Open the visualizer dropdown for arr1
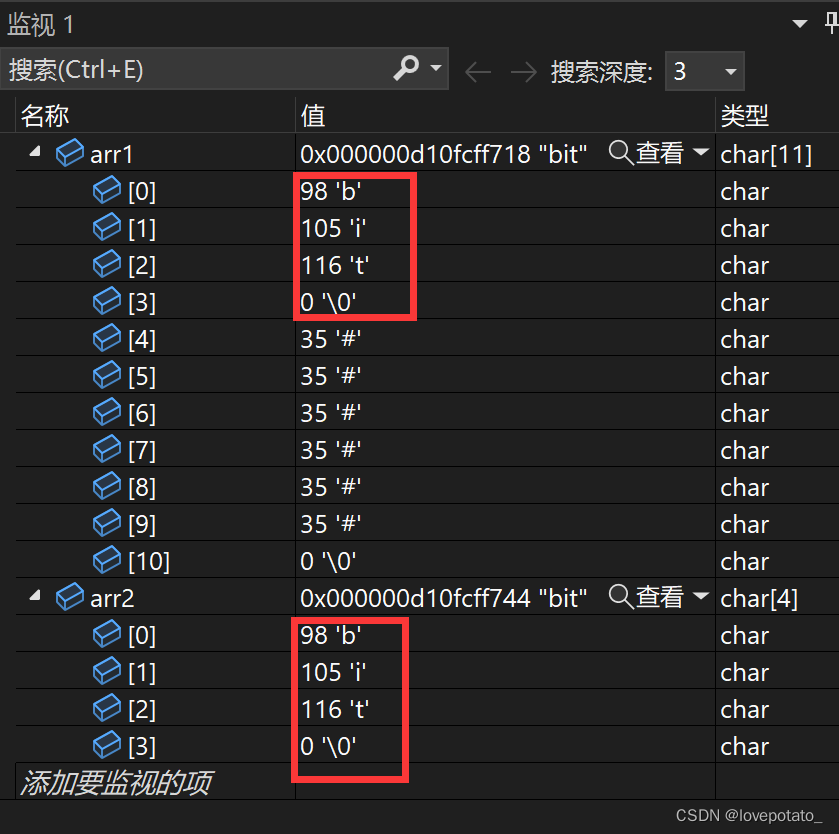839x834 pixels. click(x=700, y=151)
